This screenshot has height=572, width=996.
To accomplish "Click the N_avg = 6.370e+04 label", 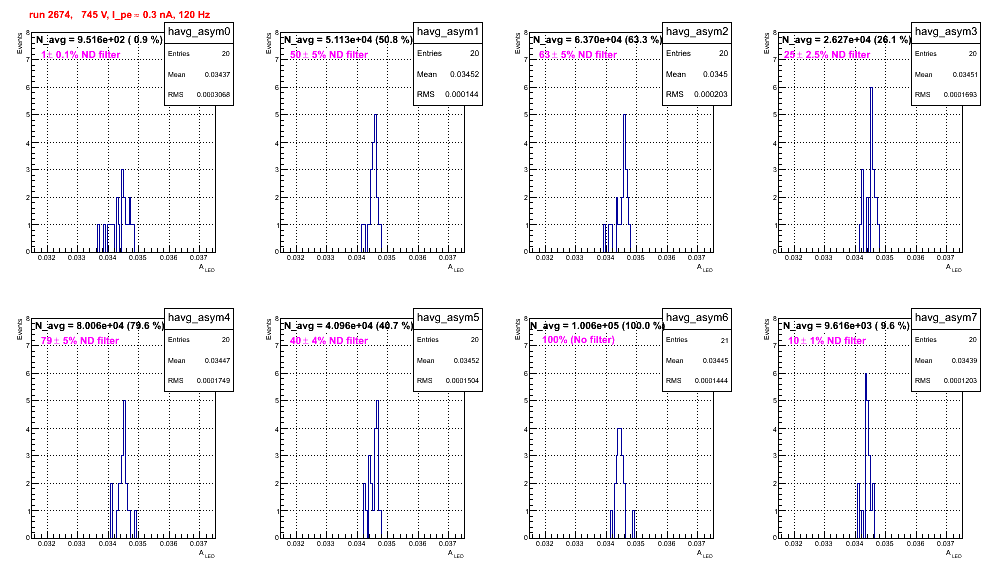I will coord(597,40).
